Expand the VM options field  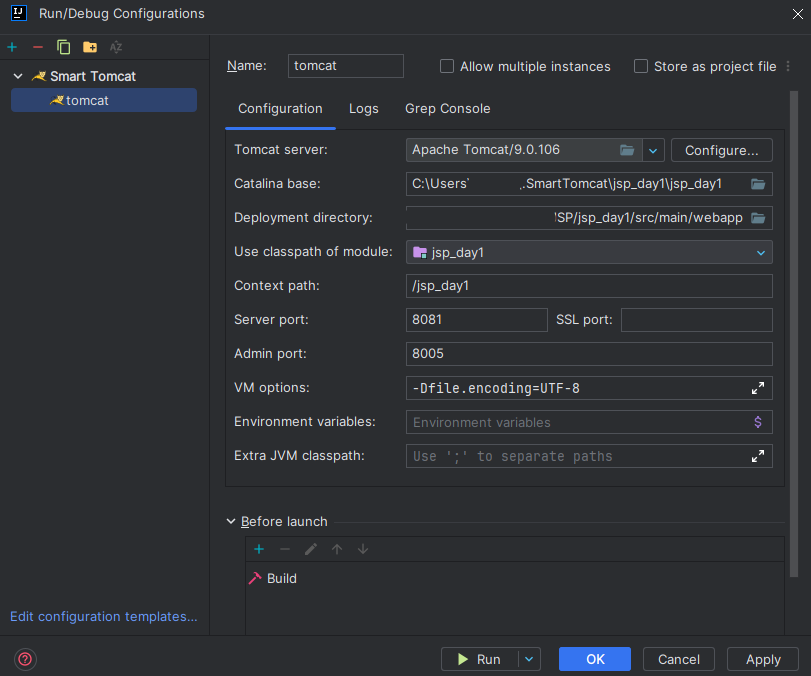point(758,388)
